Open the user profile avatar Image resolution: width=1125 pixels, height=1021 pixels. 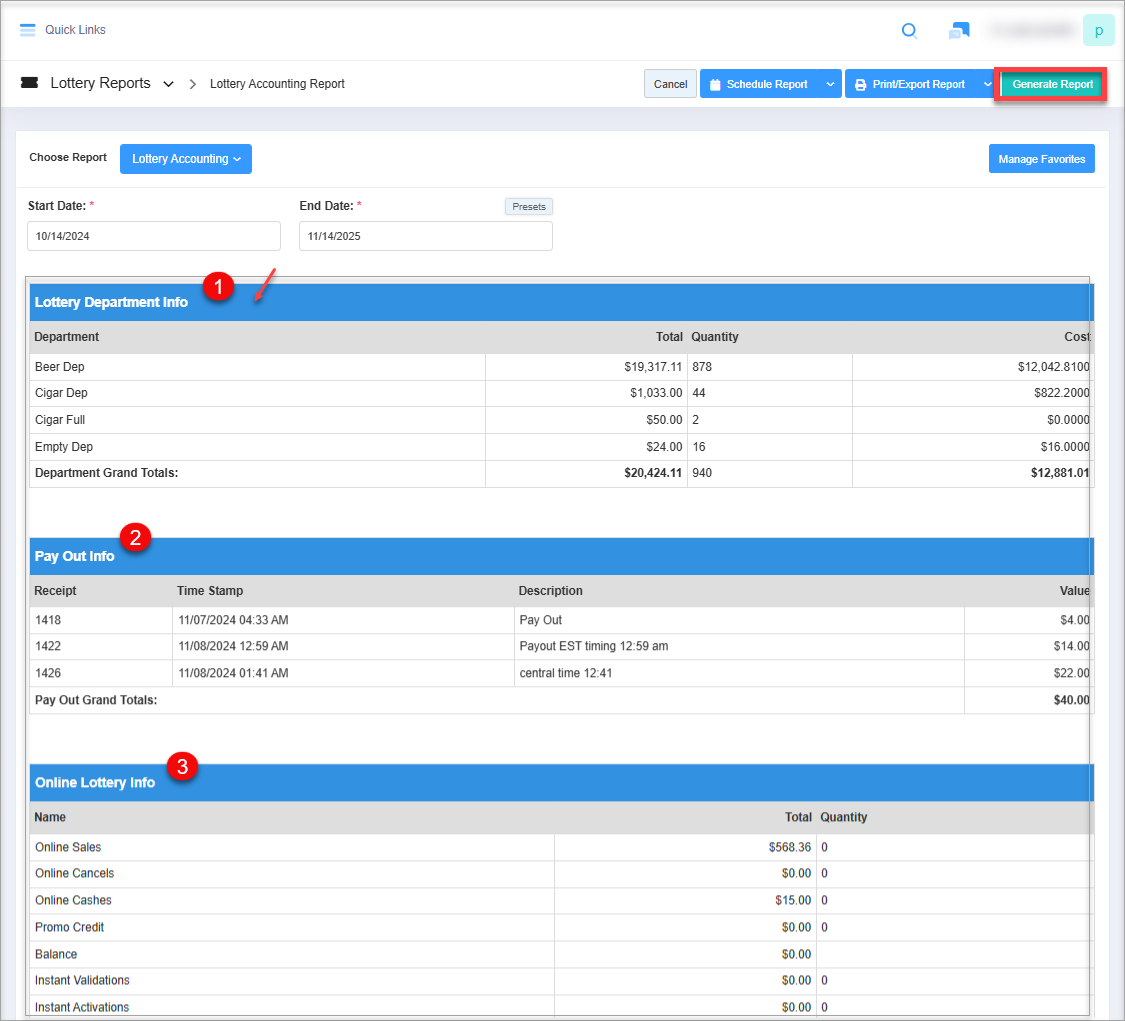point(1098,30)
